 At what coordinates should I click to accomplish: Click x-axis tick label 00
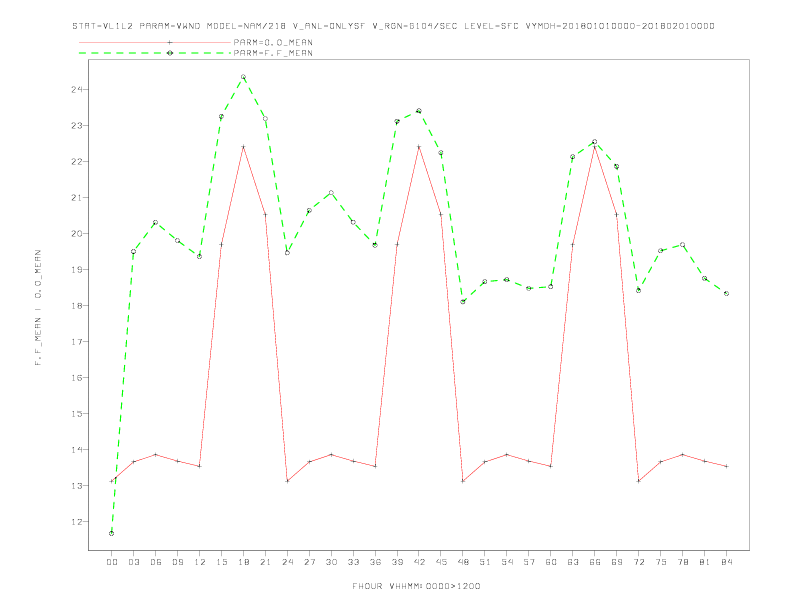112,562
